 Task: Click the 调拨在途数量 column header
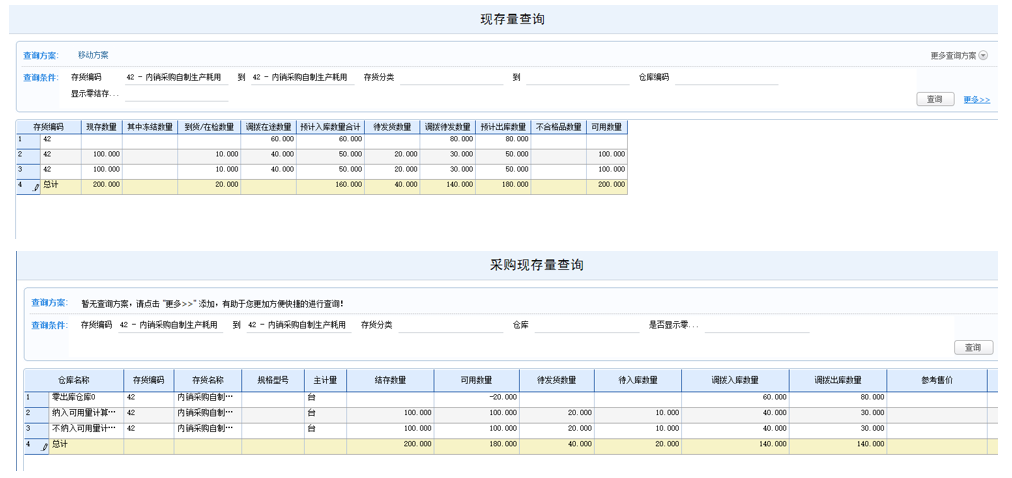(268, 127)
